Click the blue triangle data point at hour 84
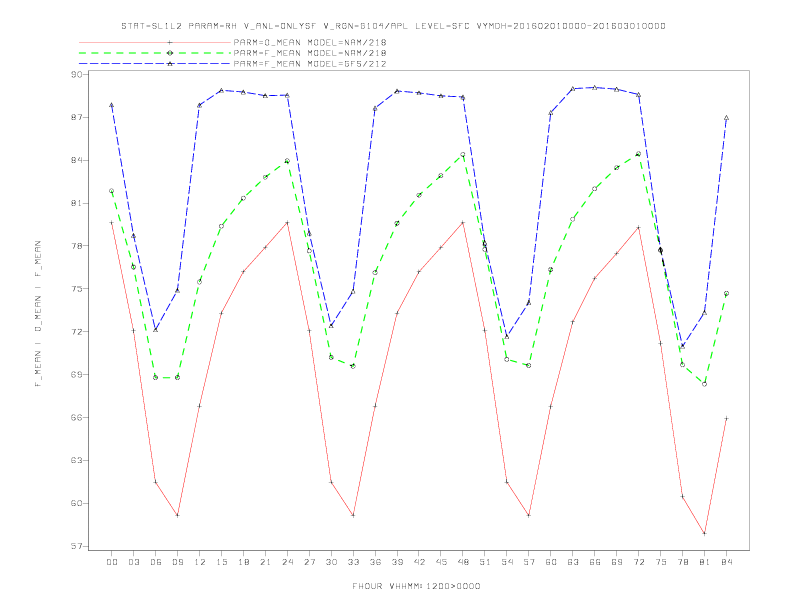This screenshot has height=612, width=792. [x=726, y=118]
